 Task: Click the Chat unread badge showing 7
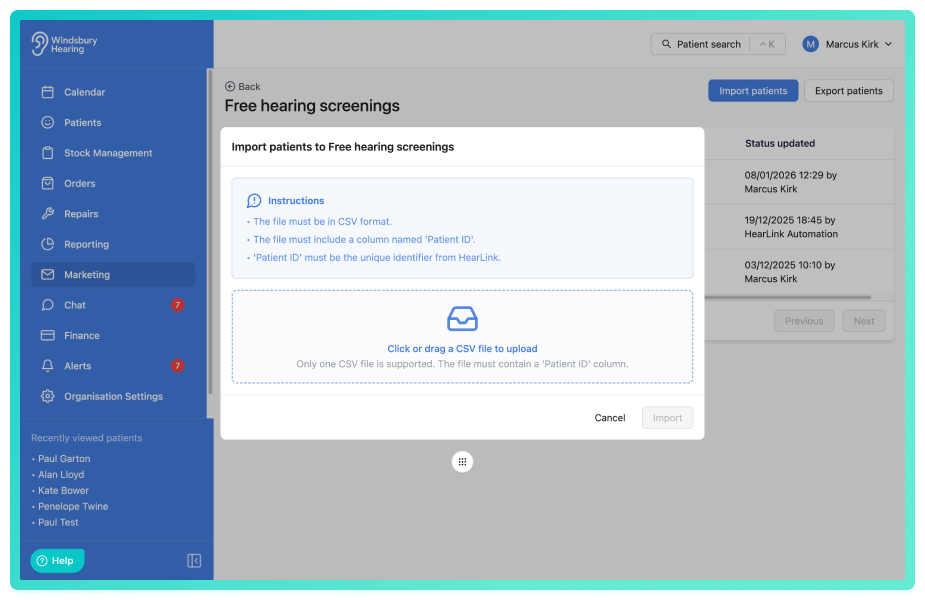[177, 305]
